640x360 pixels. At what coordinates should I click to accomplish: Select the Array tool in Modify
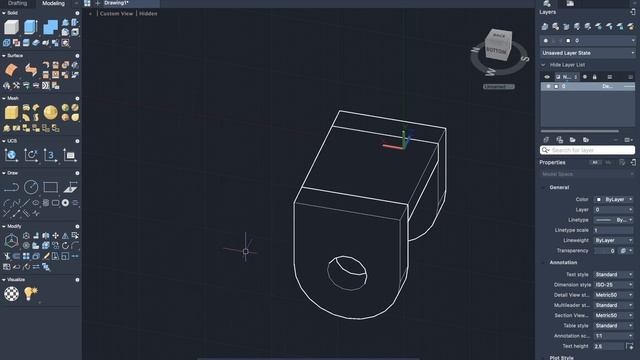[26, 256]
